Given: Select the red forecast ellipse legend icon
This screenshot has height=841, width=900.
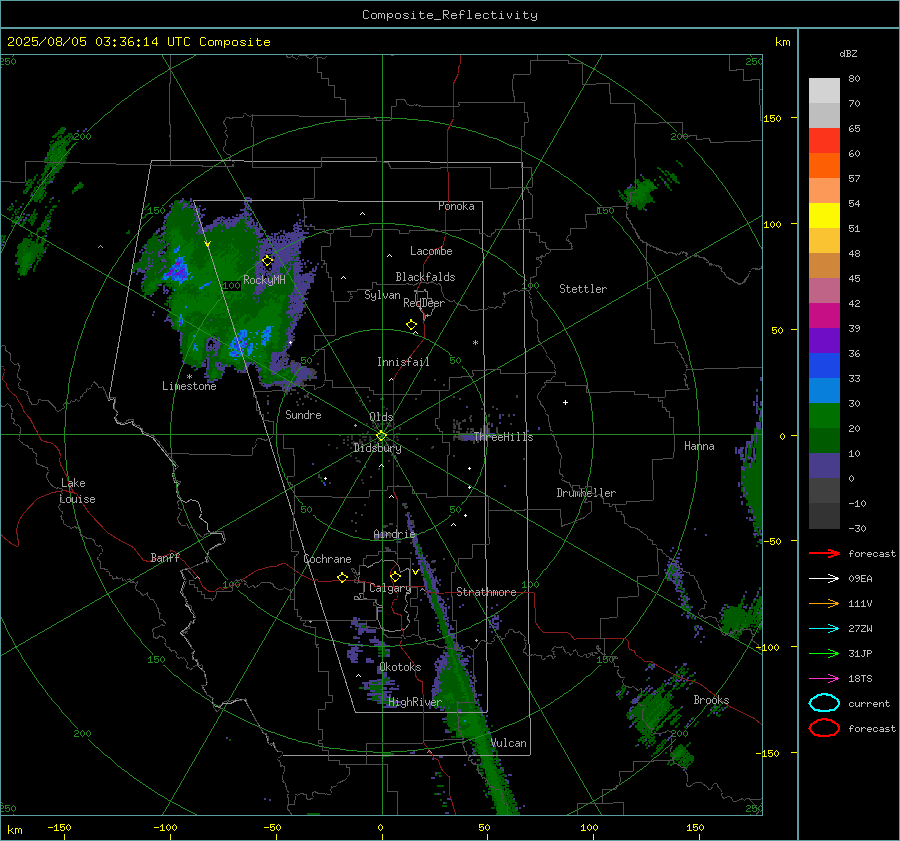Looking at the screenshot, I should pyautogui.click(x=824, y=728).
